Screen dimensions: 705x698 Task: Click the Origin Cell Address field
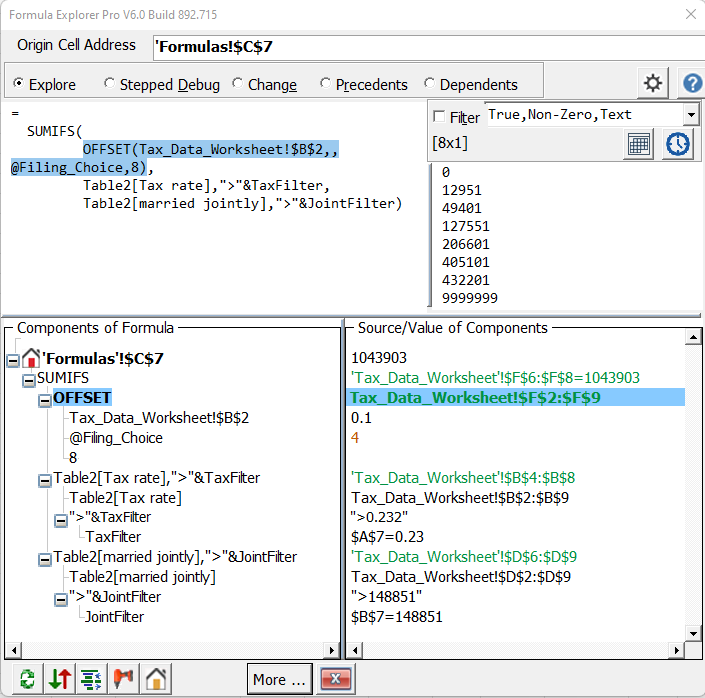428,47
